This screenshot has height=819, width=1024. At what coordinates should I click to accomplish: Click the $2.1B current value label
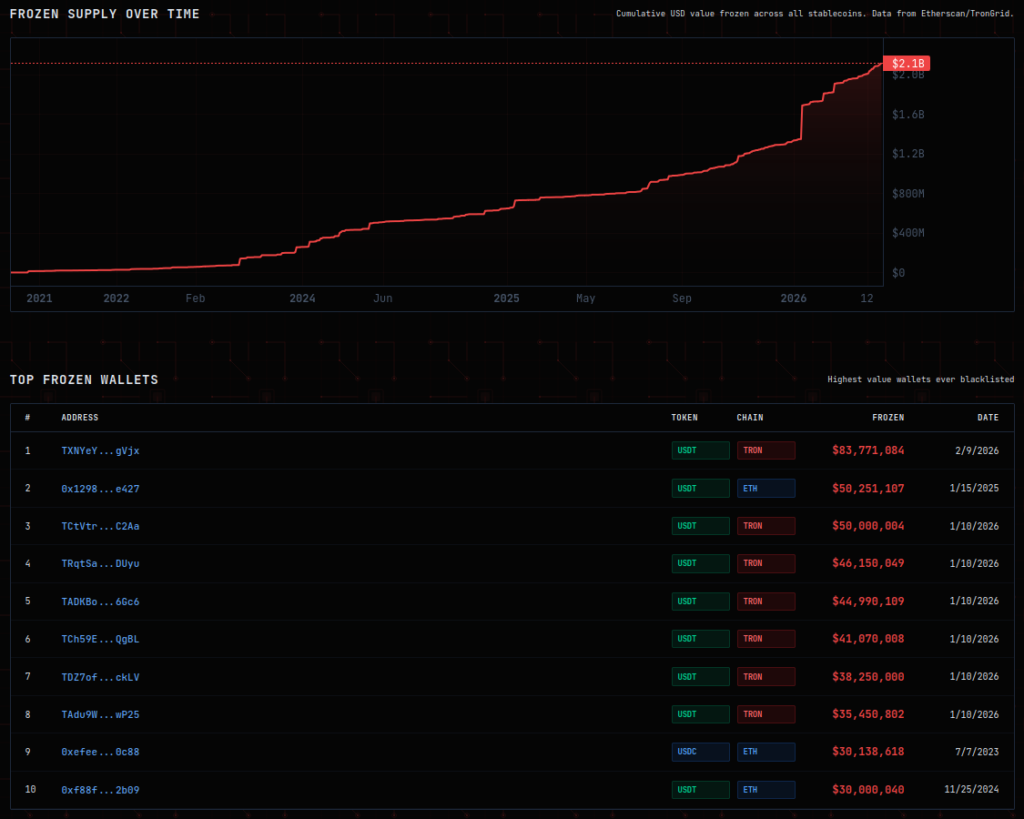[906, 63]
